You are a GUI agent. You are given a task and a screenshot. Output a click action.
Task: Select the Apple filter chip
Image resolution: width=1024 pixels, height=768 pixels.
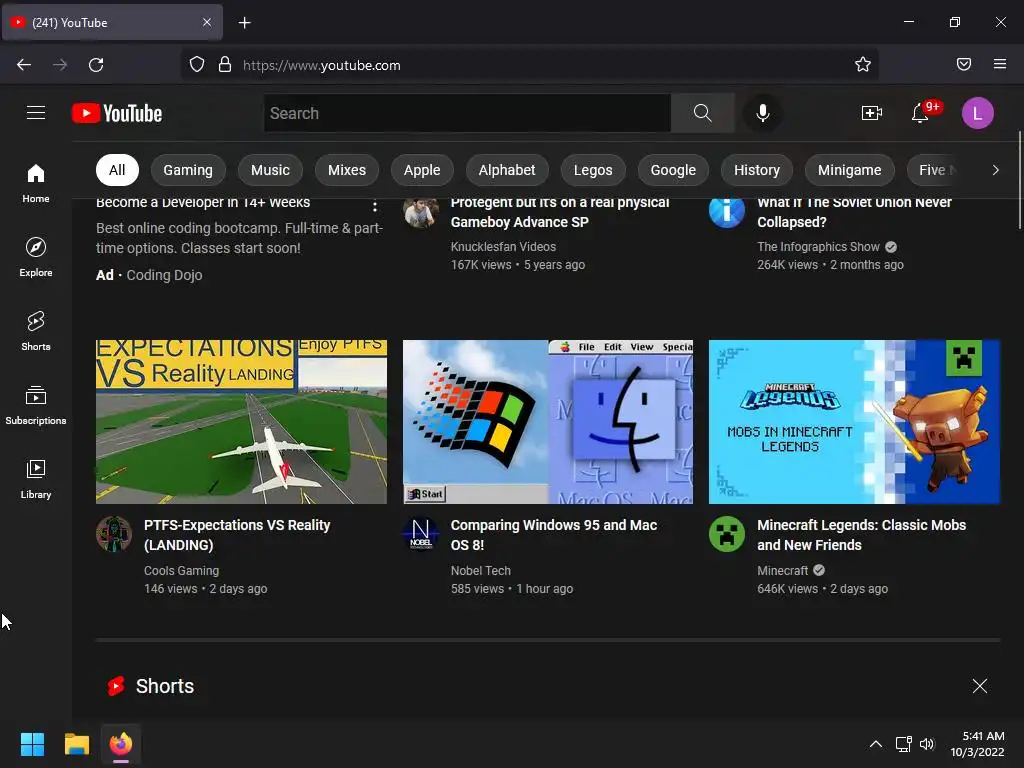422,170
